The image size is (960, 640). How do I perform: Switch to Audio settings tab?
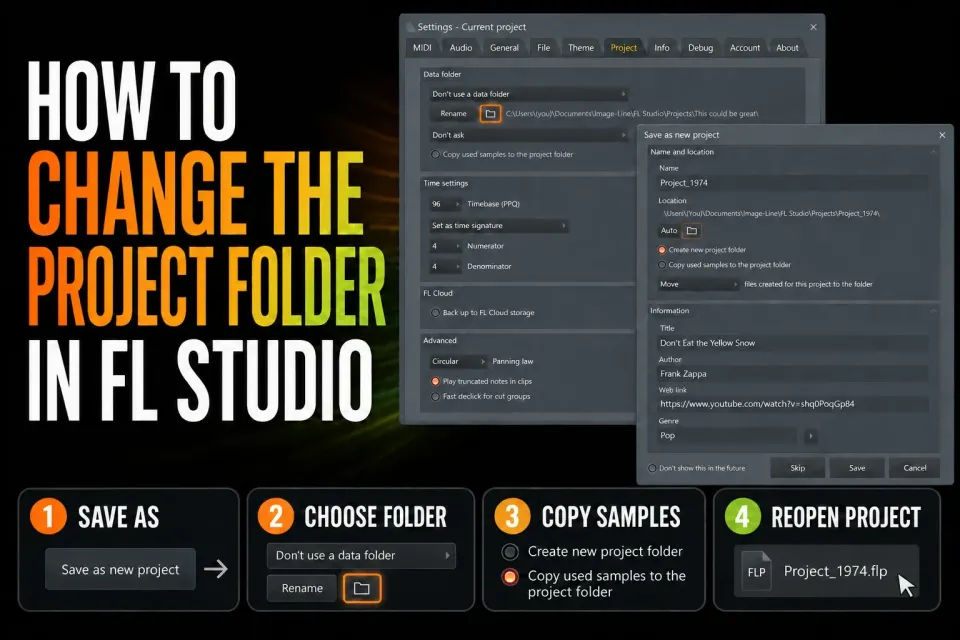(460, 48)
